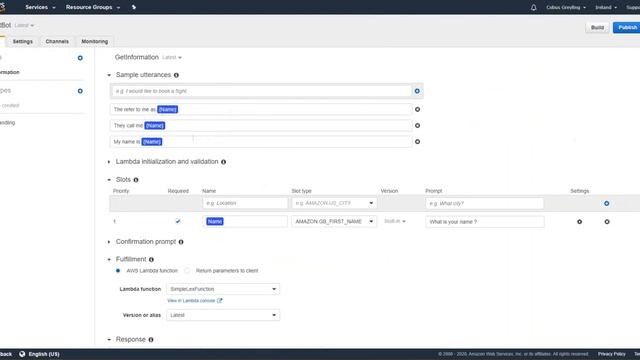The width and height of the screenshot is (640, 360).
Task: Open the Lambda function dropdown
Action: (223, 289)
